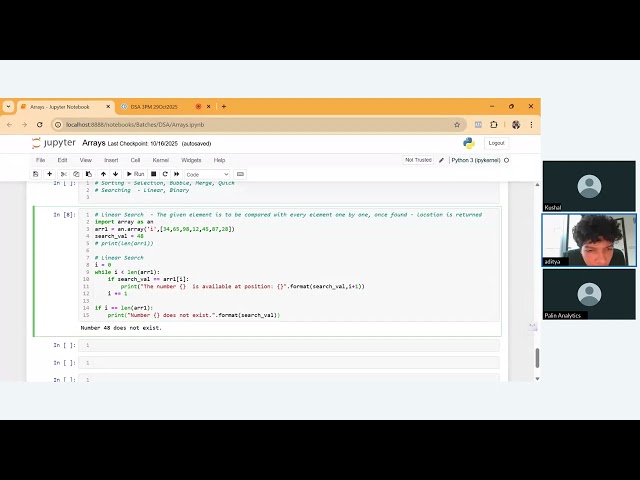Open the Chrome three-dot menu
Screen dimensions: 640x480
coord(531,124)
